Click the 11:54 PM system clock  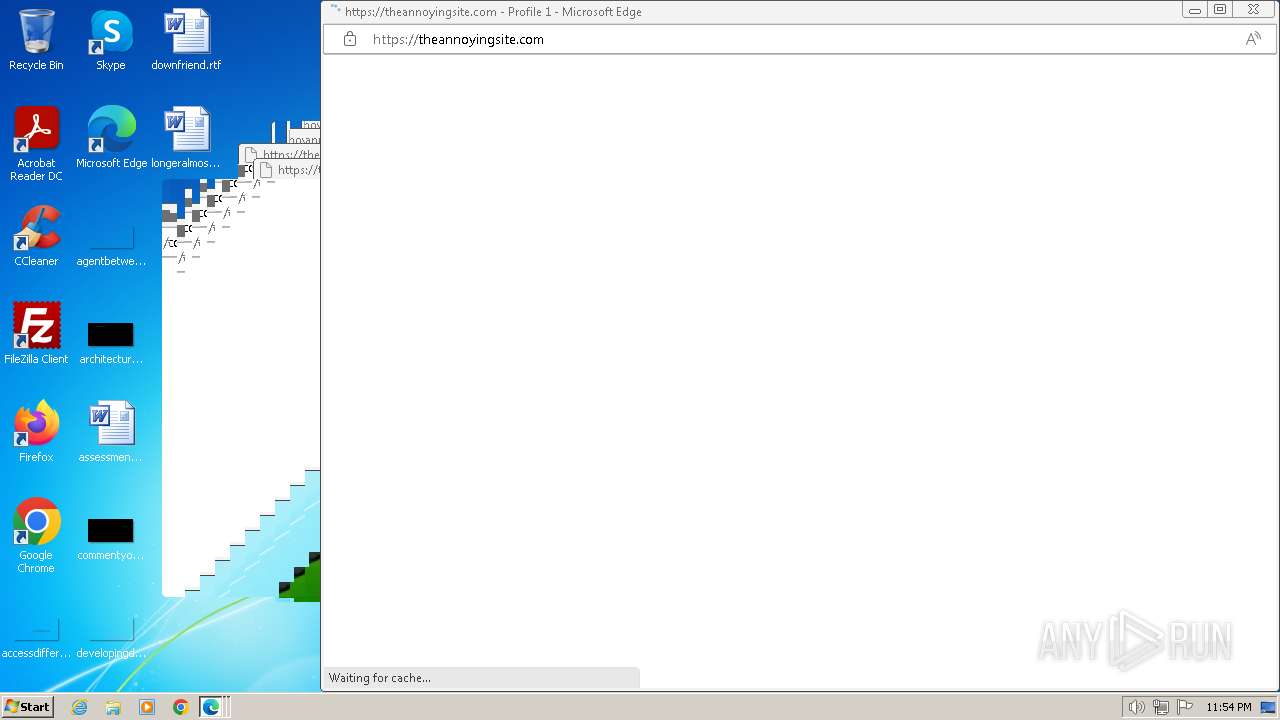(x=1228, y=707)
